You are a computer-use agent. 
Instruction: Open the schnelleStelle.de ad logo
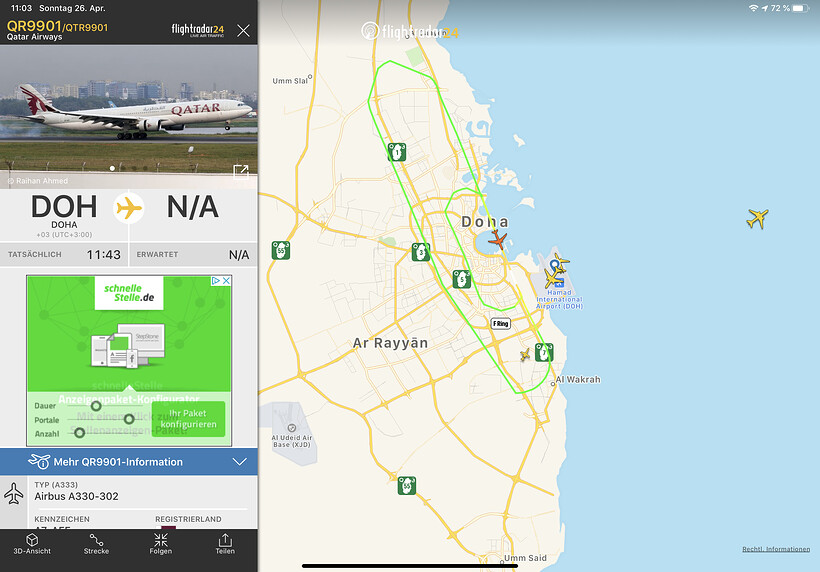click(x=129, y=293)
